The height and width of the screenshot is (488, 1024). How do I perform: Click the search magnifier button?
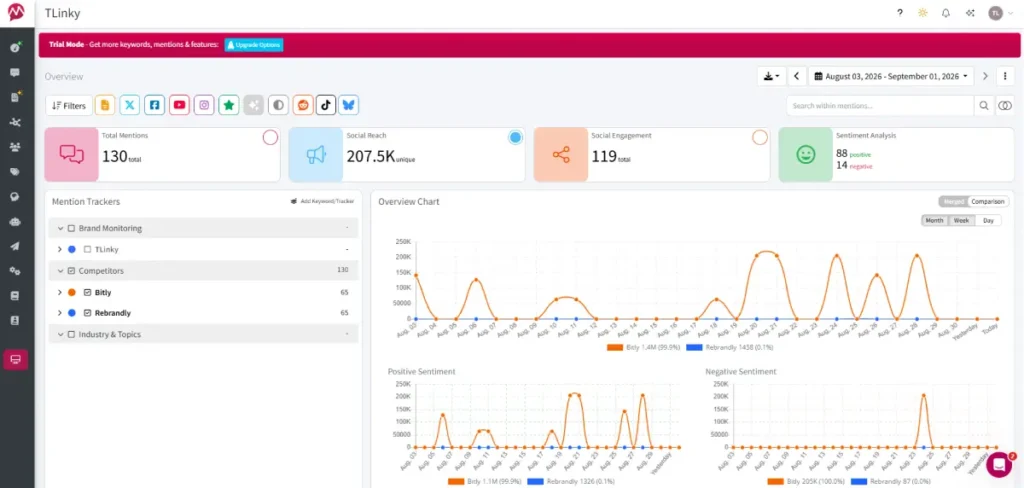pos(983,106)
